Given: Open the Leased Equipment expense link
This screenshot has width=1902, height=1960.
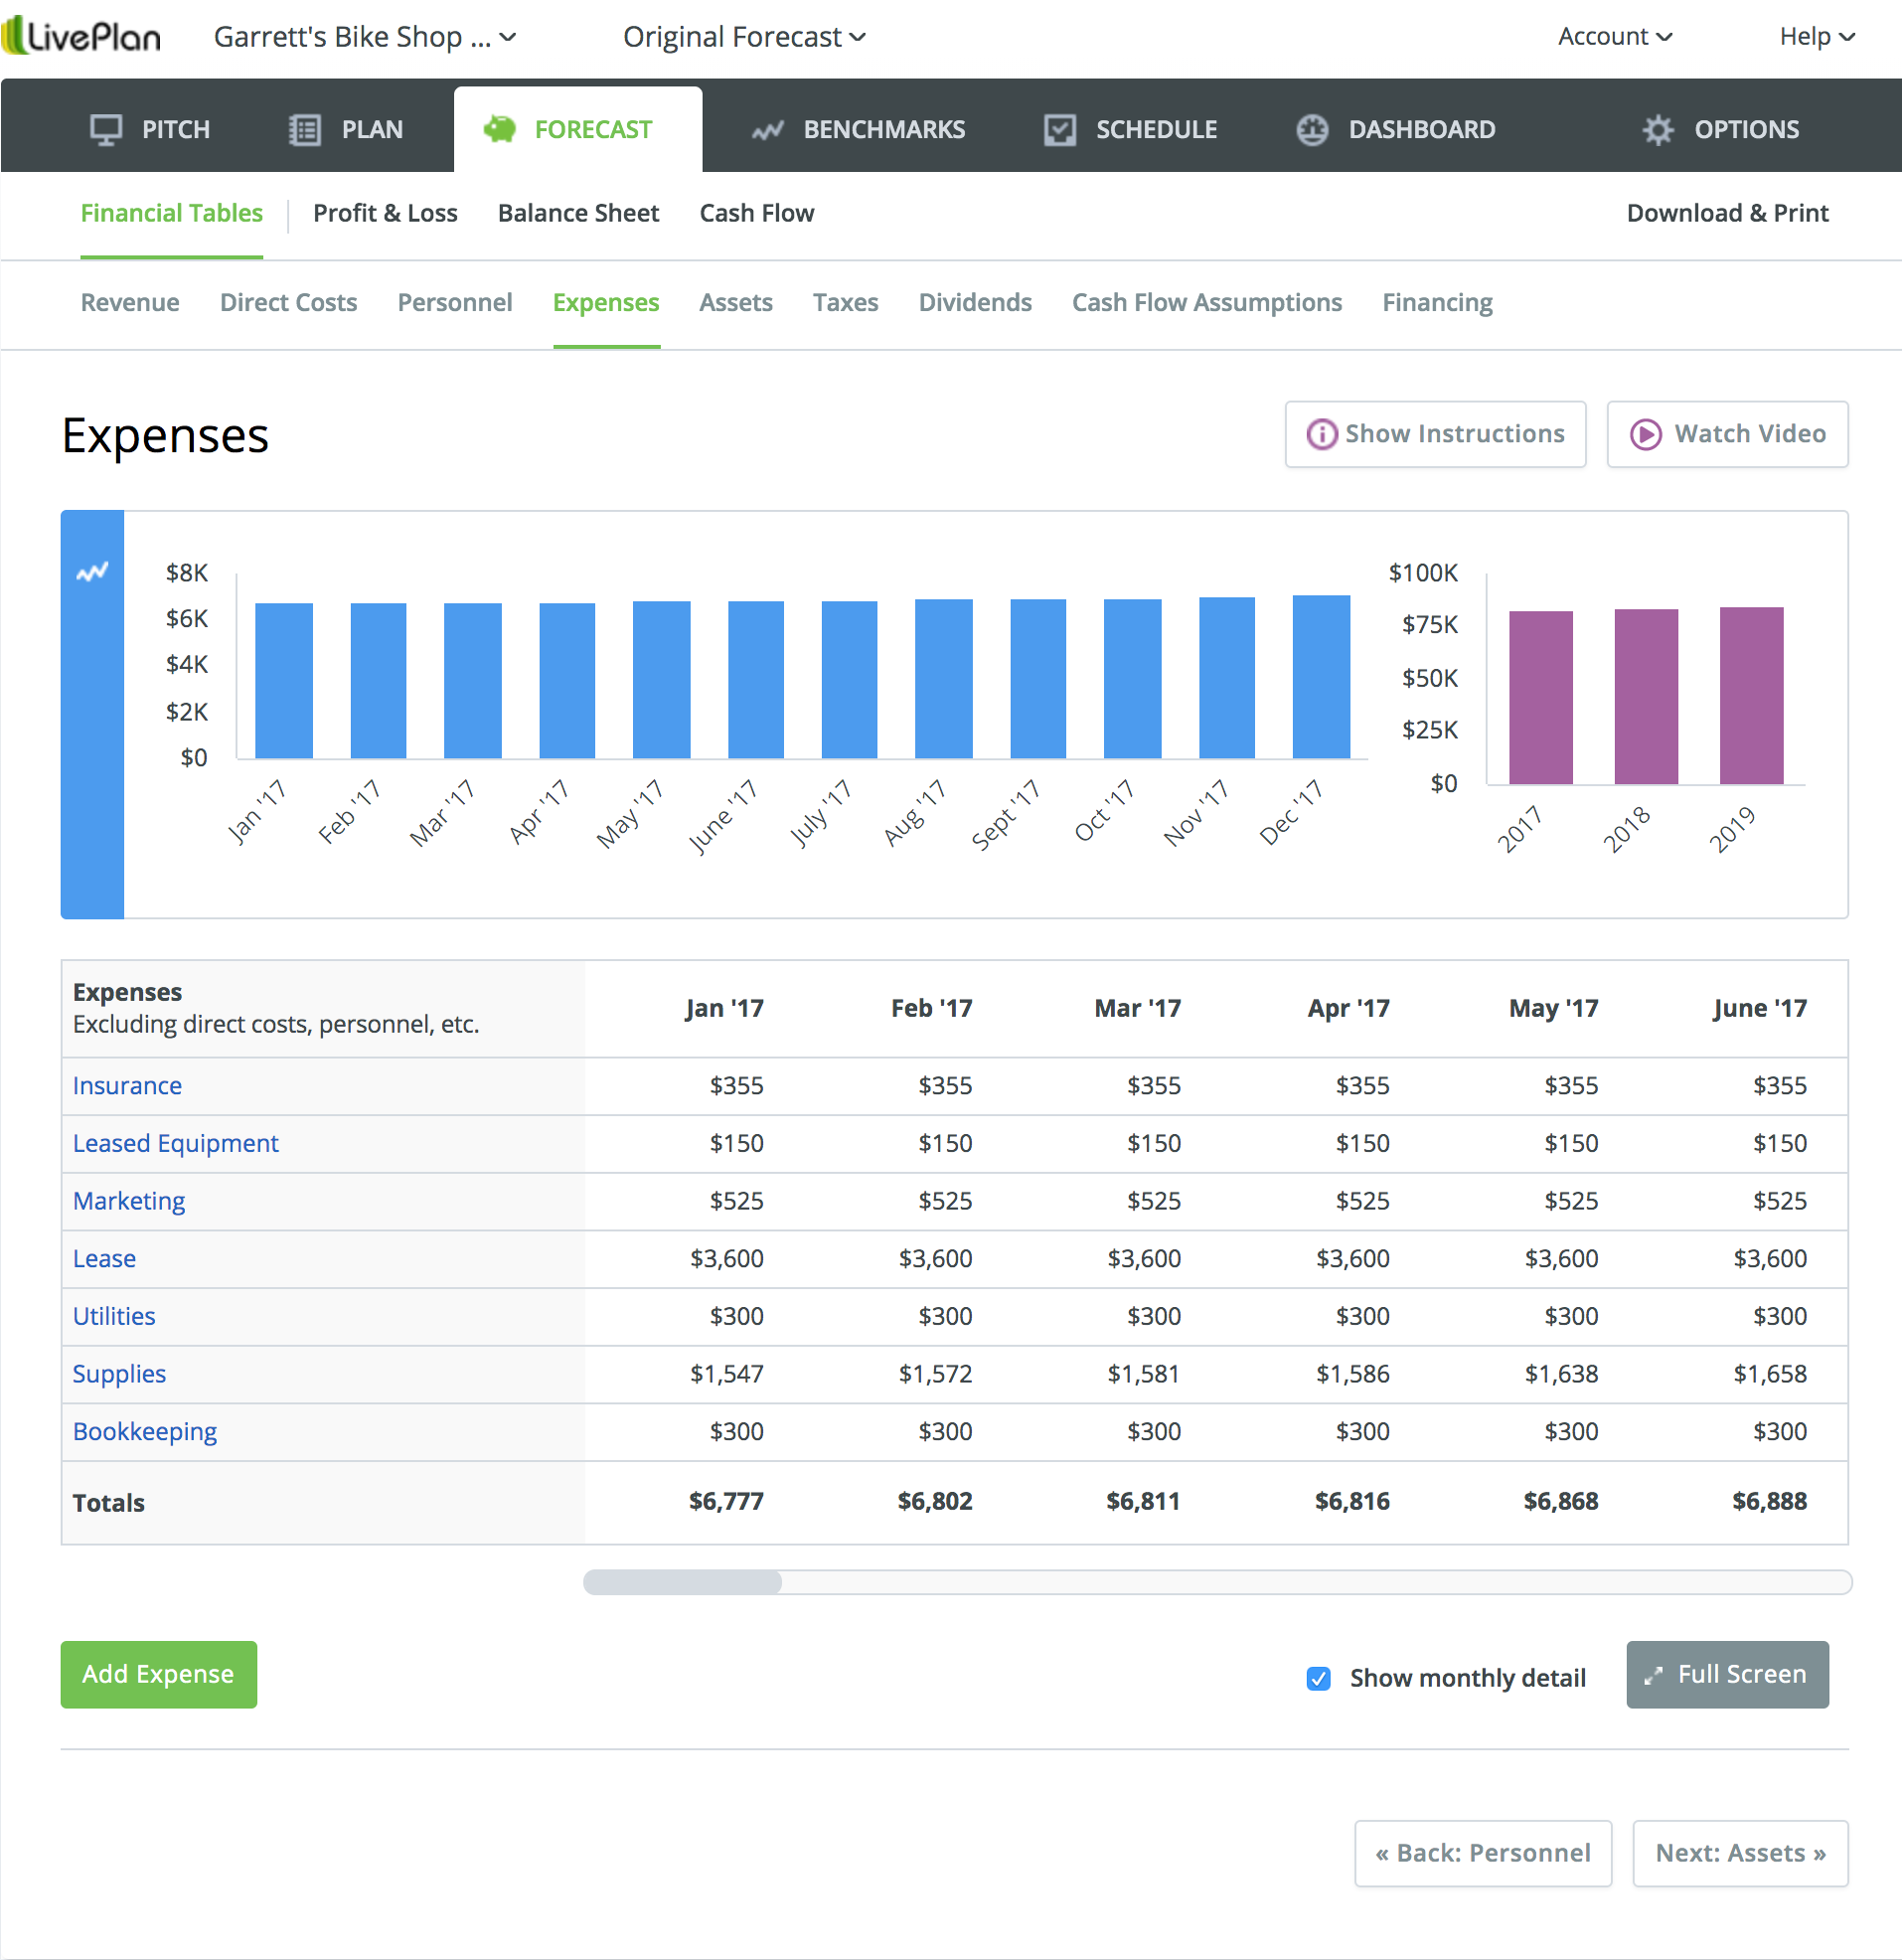Looking at the screenshot, I should (175, 1143).
